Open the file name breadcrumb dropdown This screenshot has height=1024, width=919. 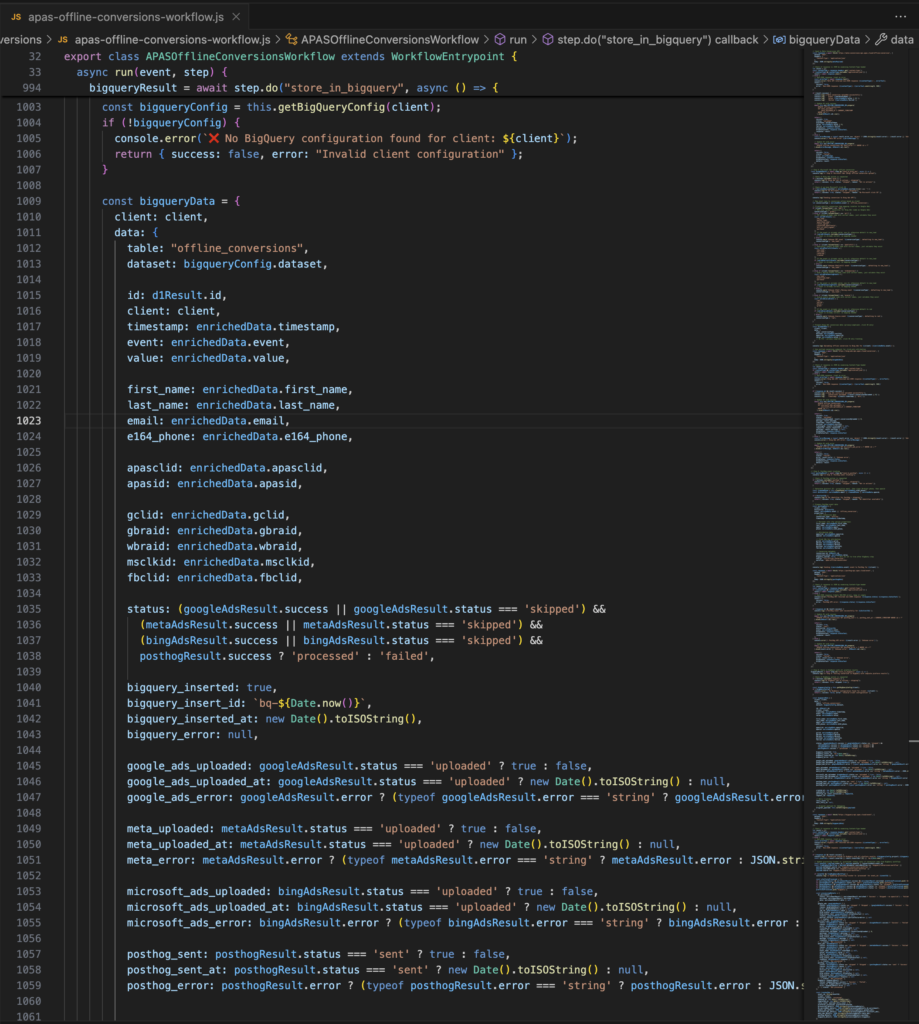click(x=172, y=39)
